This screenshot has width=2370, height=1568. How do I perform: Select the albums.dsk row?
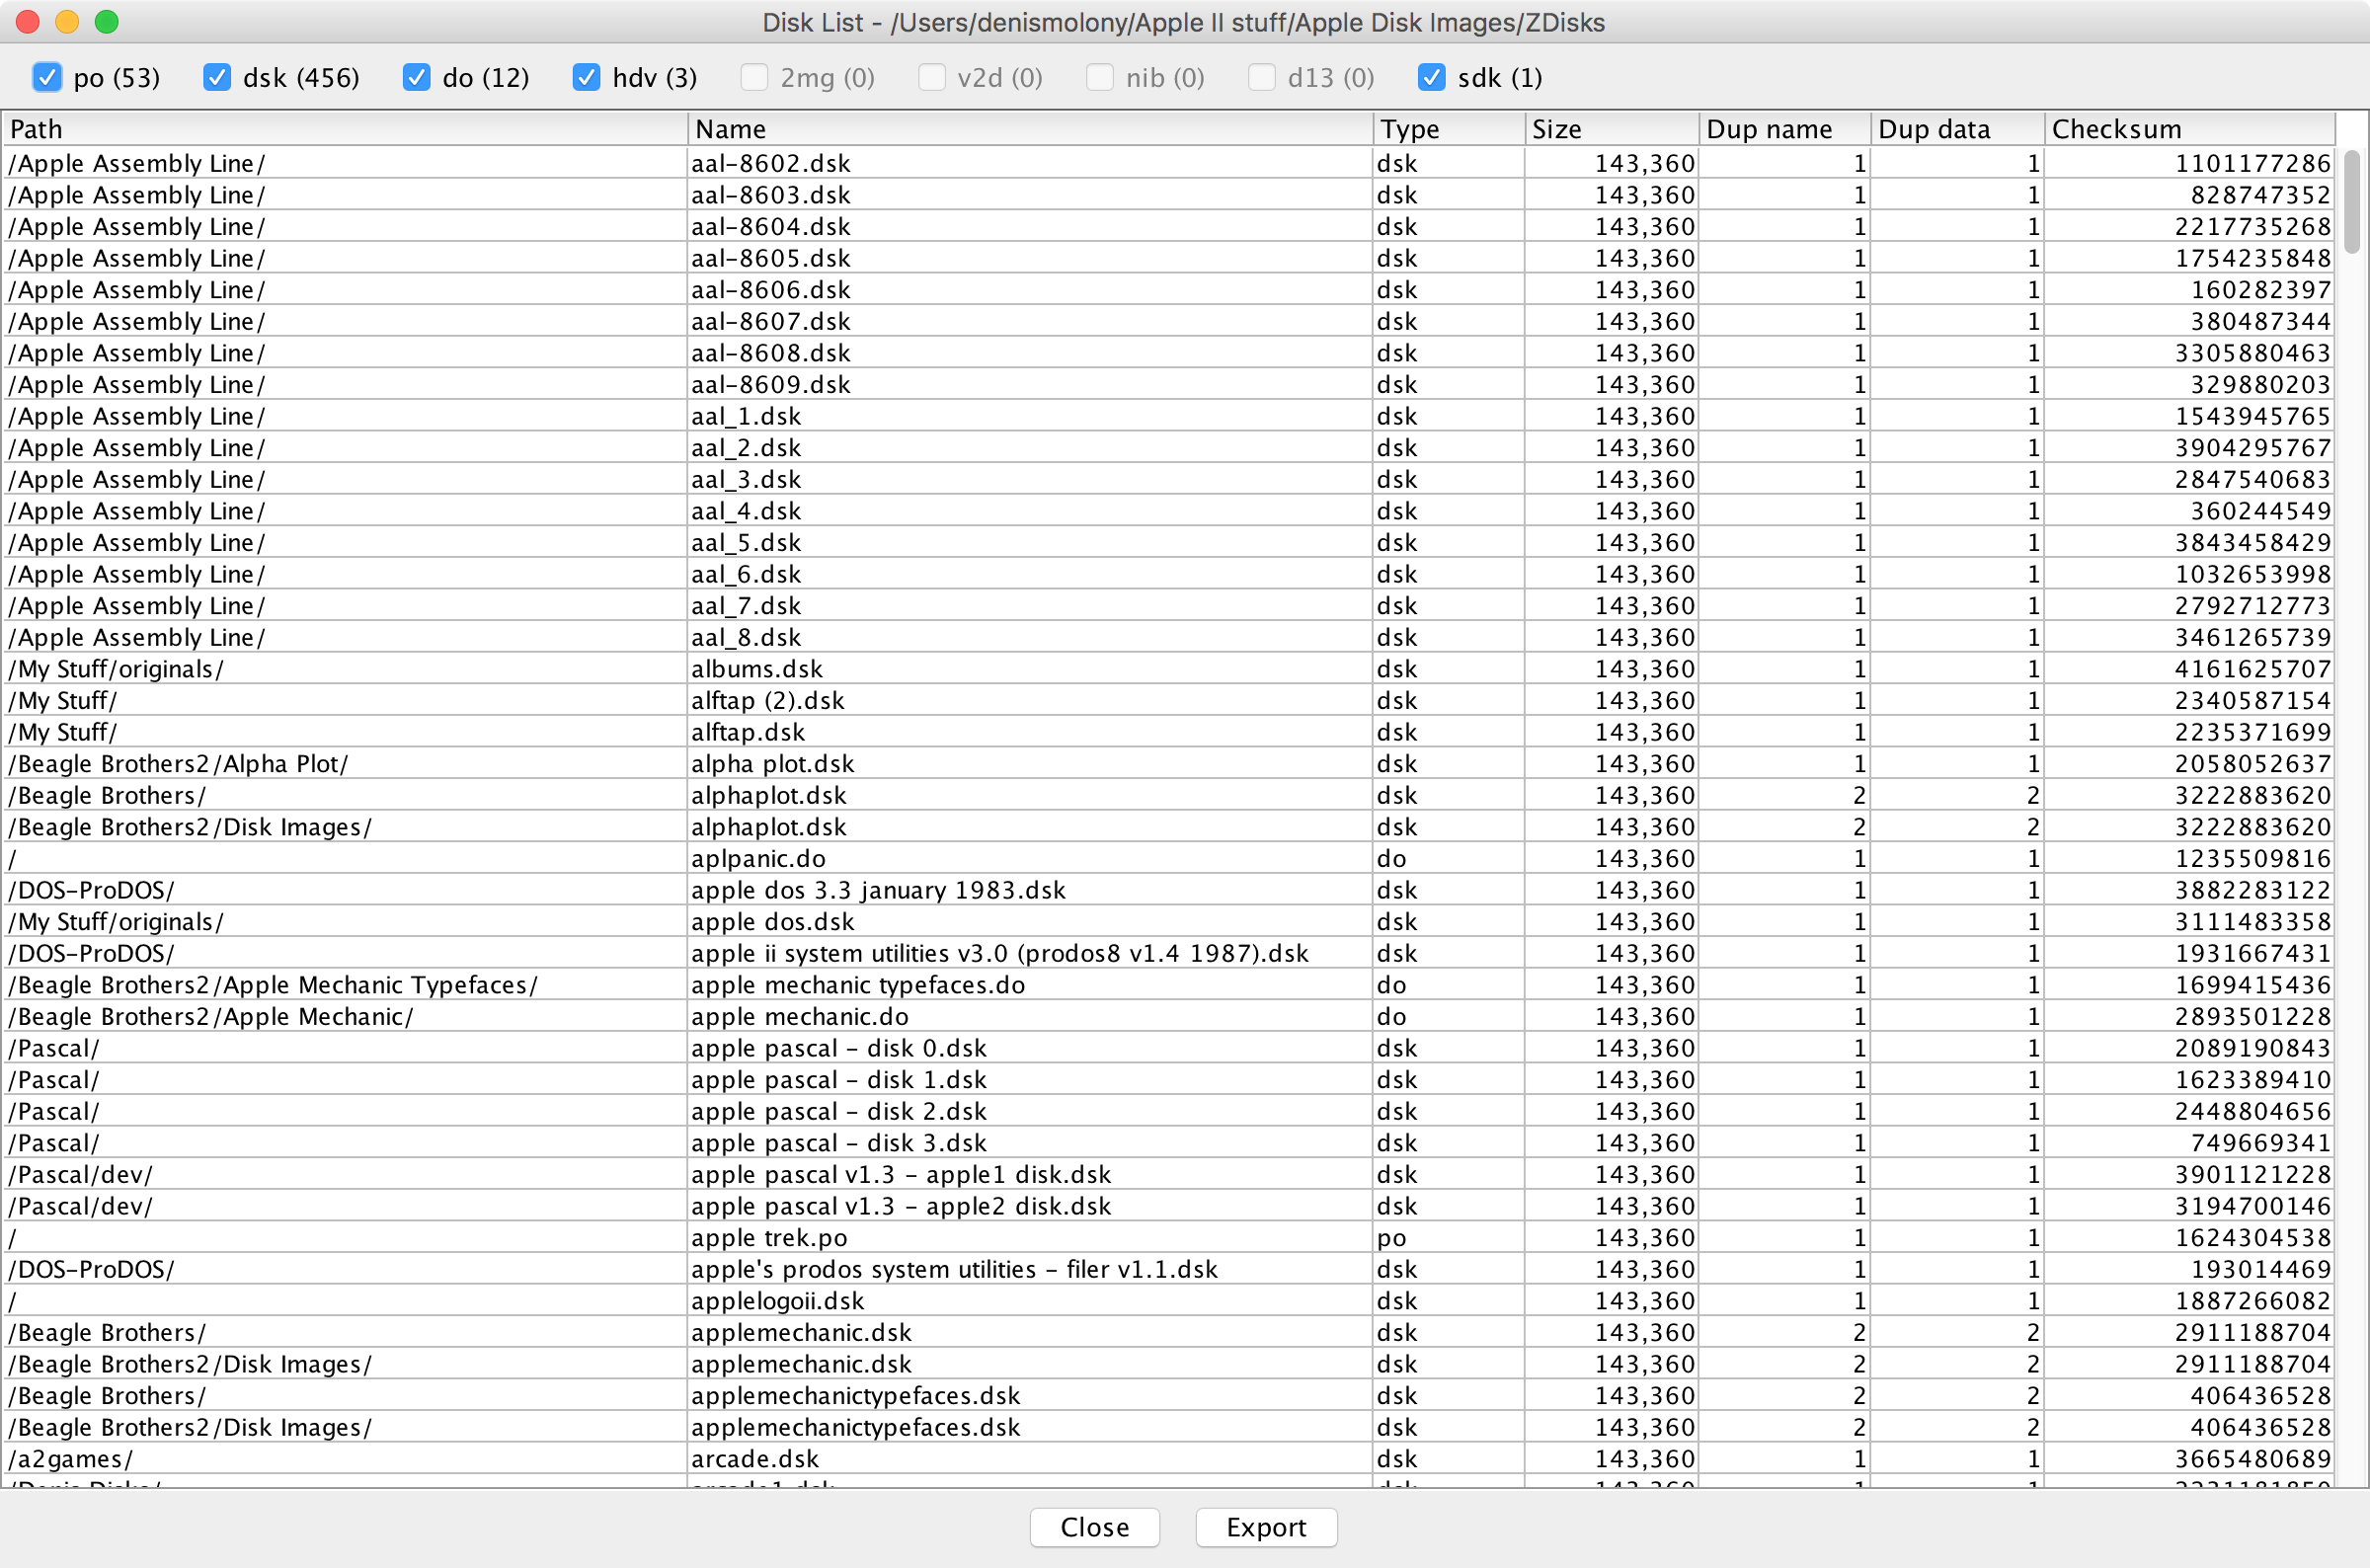(x=1169, y=669)
